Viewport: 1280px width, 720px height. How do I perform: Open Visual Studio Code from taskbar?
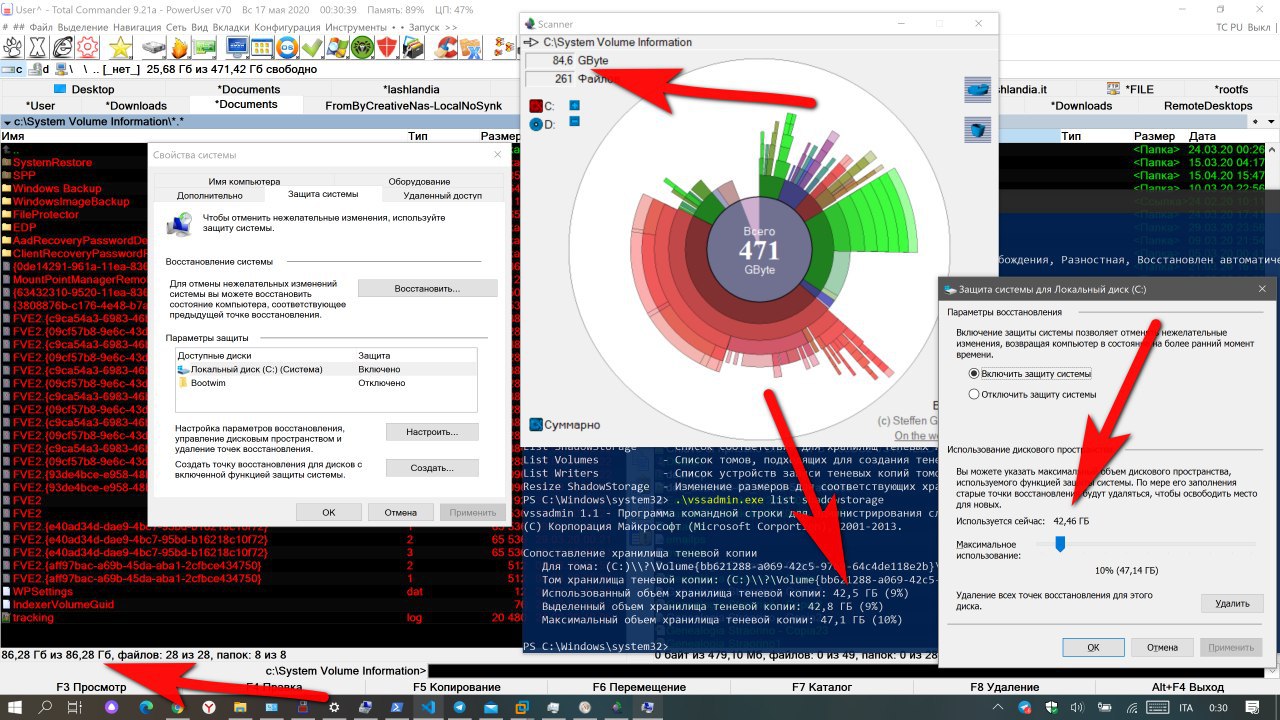click(x=428, y=706)
